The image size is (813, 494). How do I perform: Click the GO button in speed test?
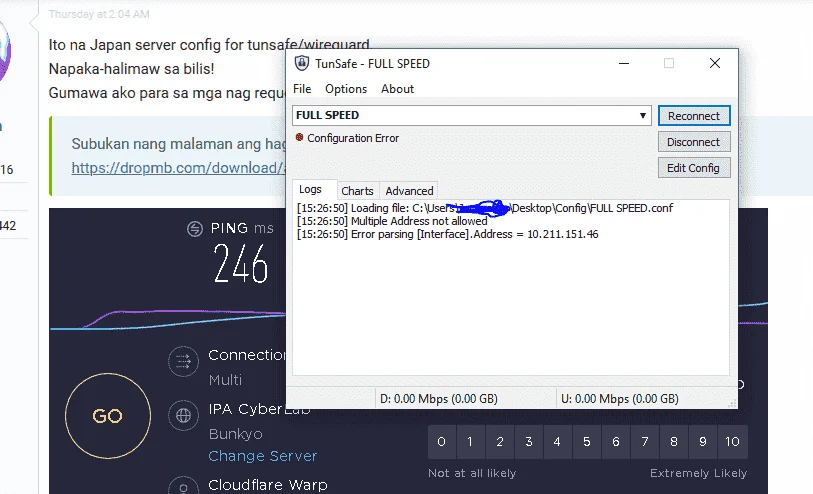108,416
